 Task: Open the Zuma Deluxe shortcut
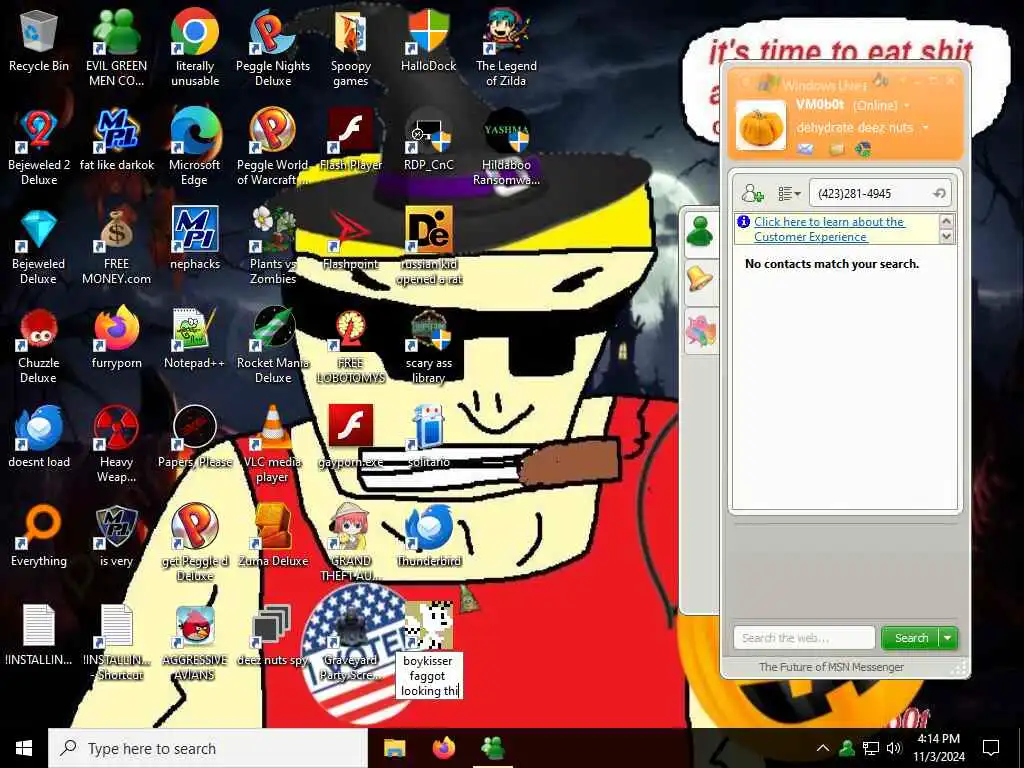[x=273, y=536]
